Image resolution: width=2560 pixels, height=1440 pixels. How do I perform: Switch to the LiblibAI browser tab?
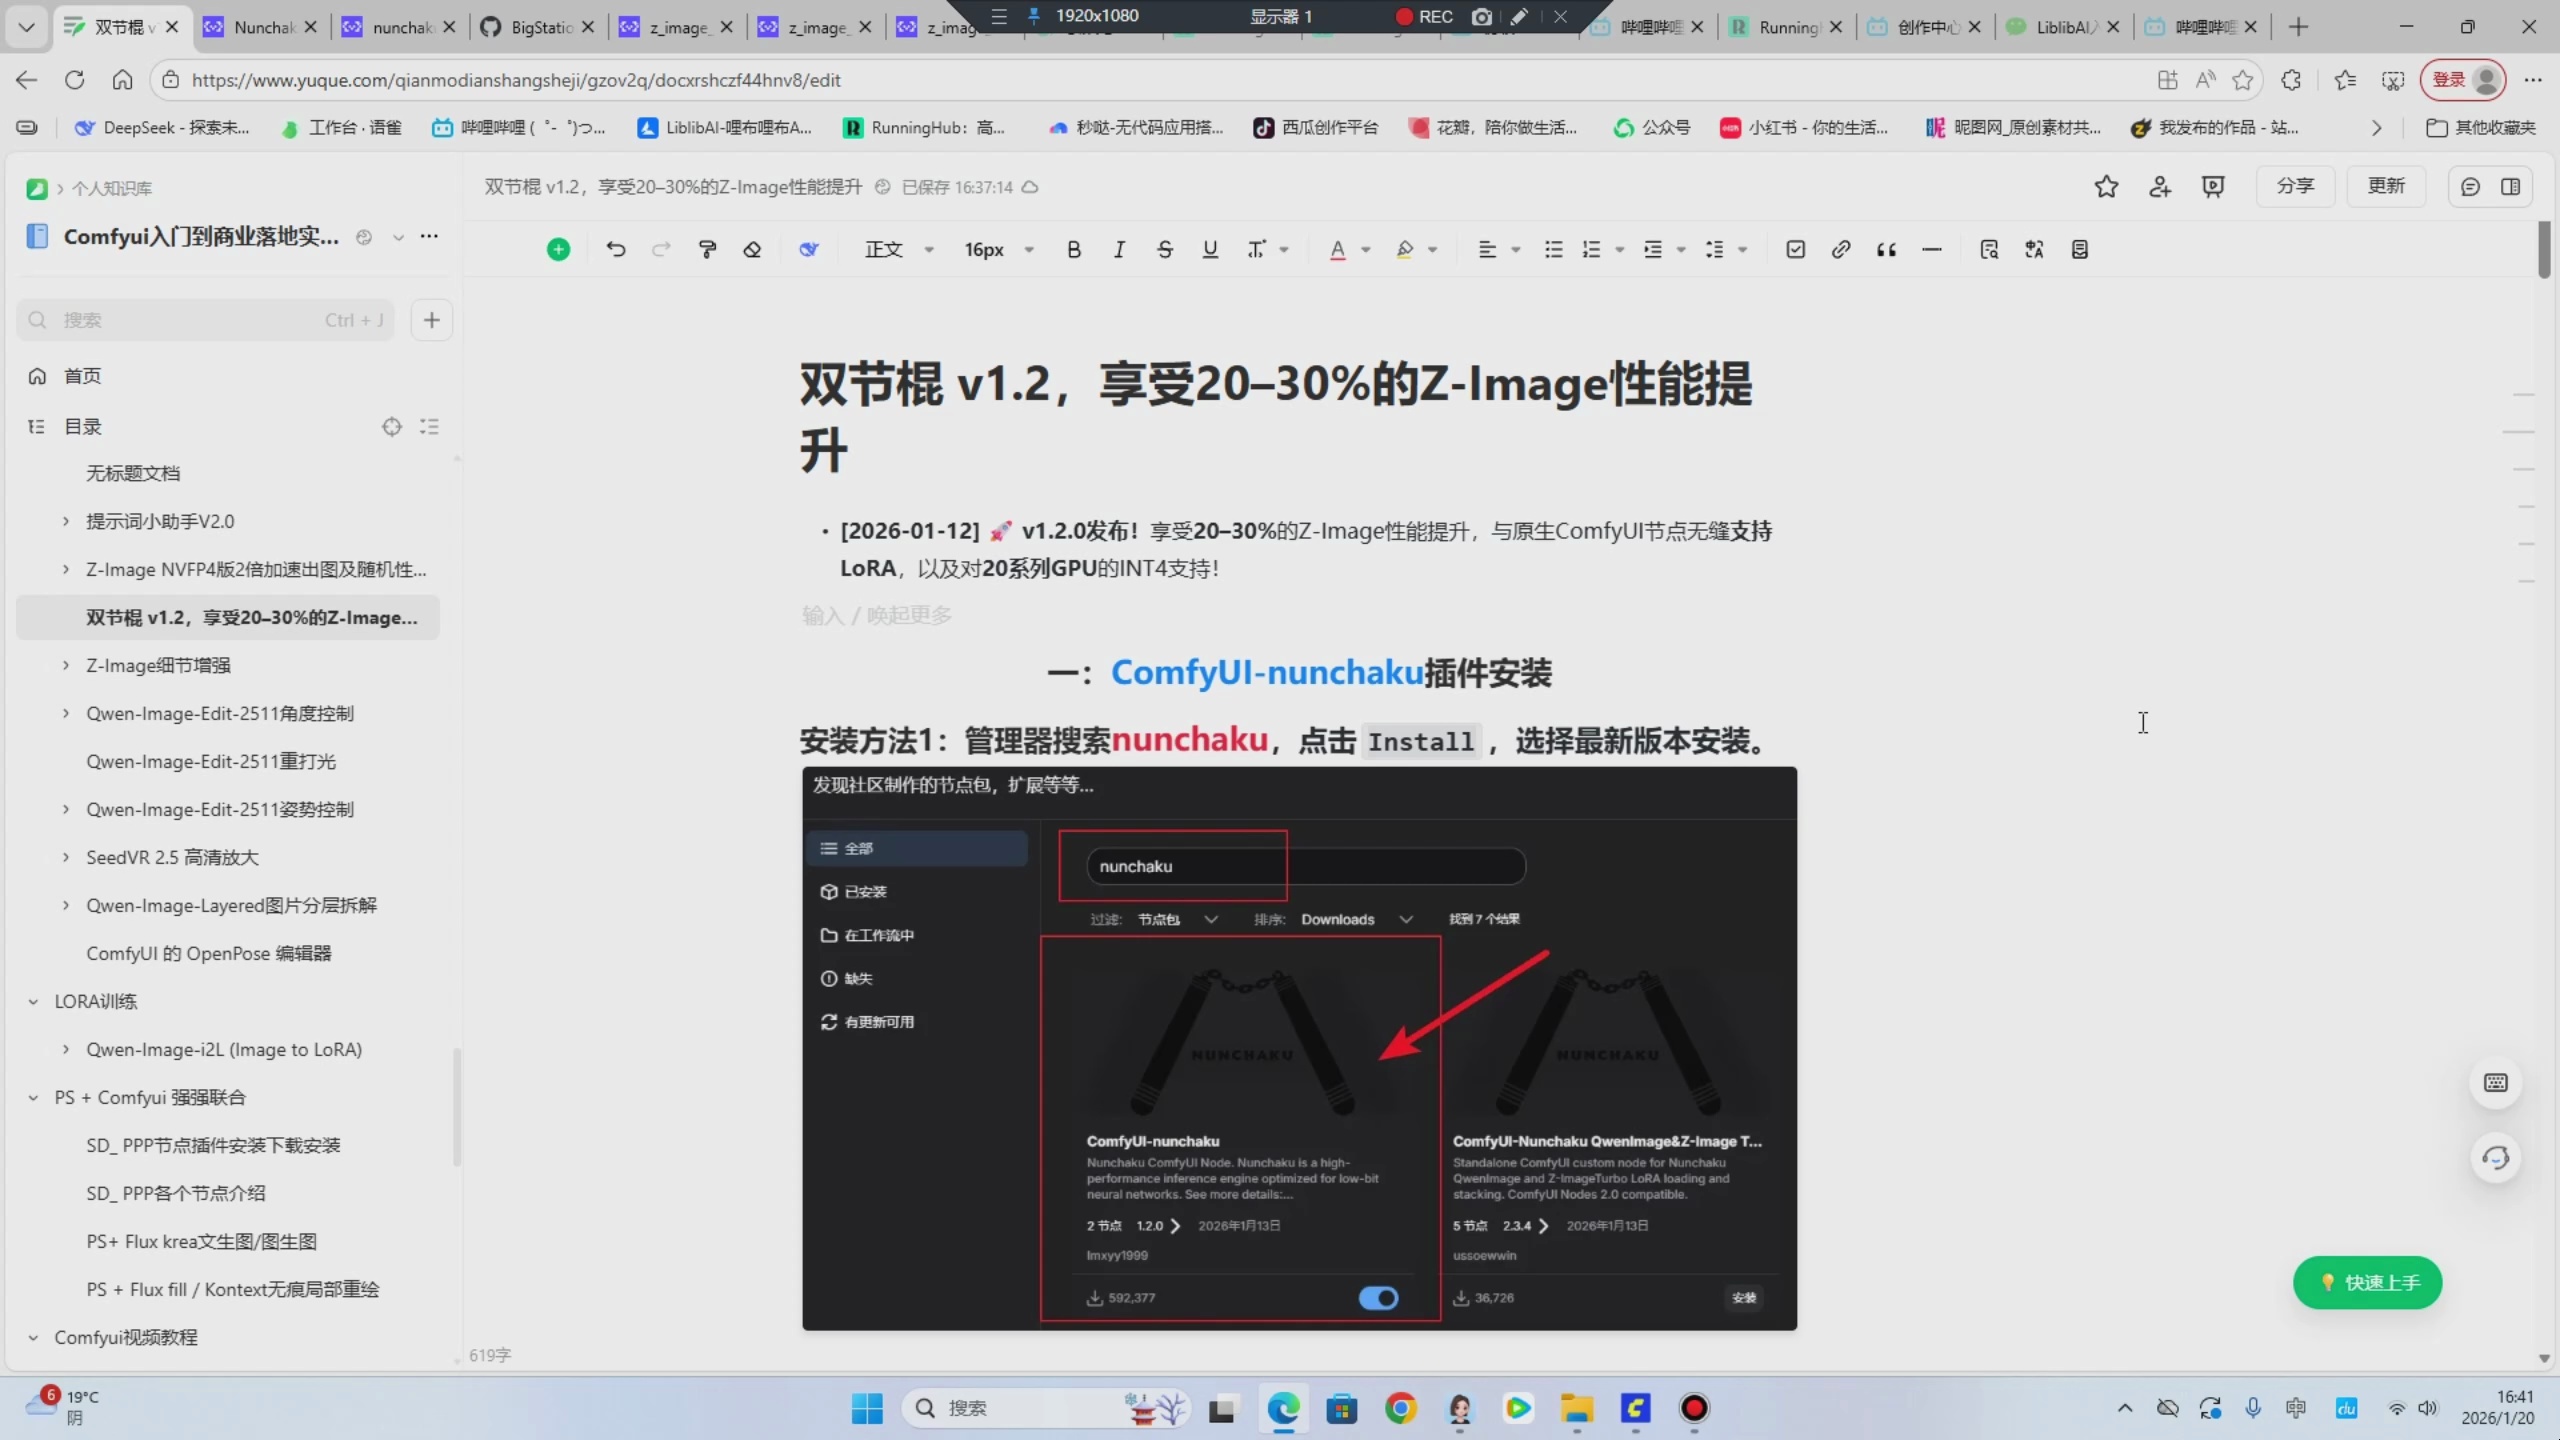point(2064,27)
